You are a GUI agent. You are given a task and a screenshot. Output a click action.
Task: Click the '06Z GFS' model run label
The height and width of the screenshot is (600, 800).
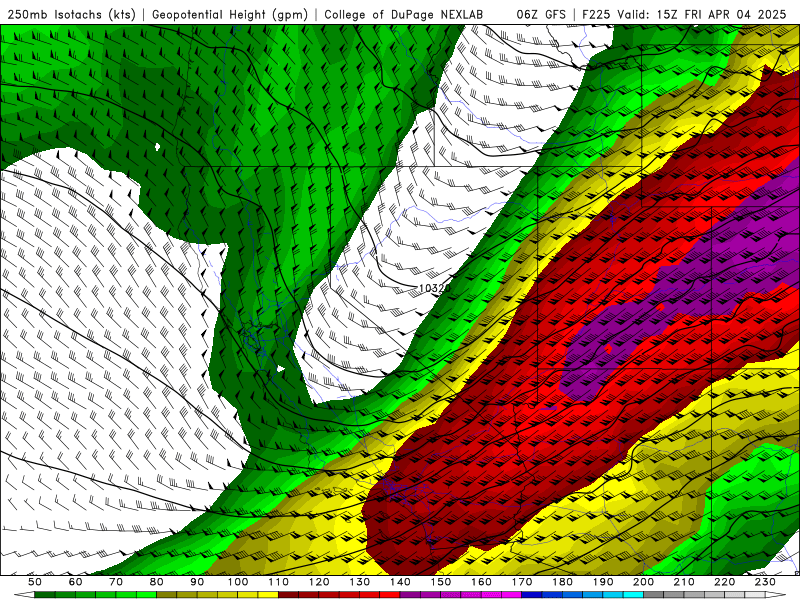pyautogui.click(x=541, y=14)
